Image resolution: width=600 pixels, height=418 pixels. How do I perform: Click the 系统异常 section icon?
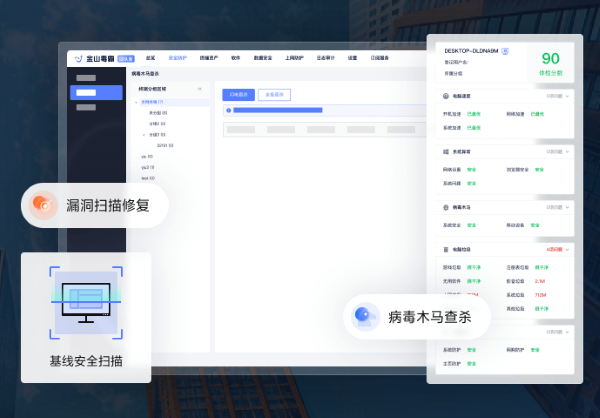pyautogui.click(x=446, y=152)
